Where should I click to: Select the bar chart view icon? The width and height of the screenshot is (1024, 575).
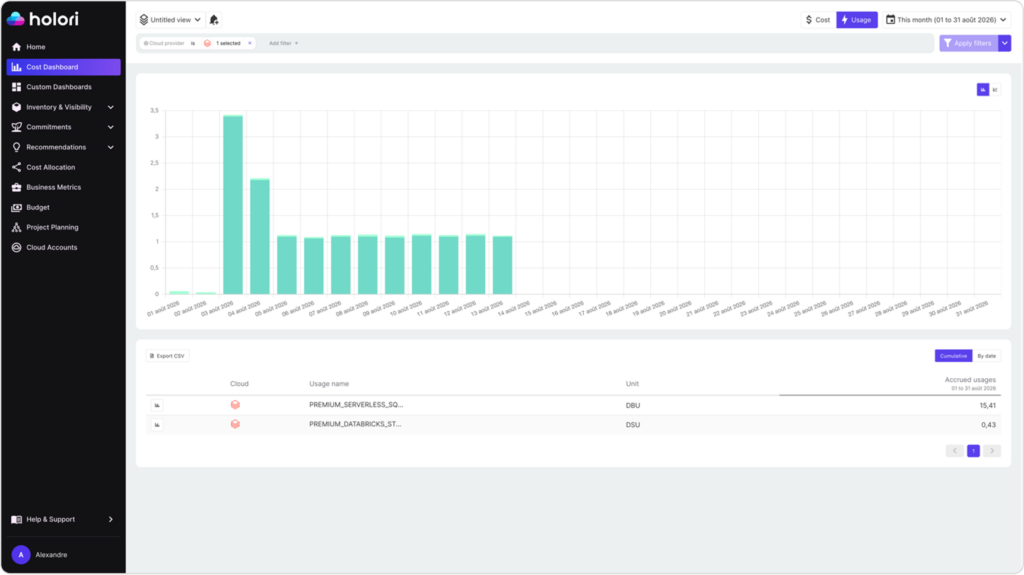pyautogui.click(x=982, y=90)
